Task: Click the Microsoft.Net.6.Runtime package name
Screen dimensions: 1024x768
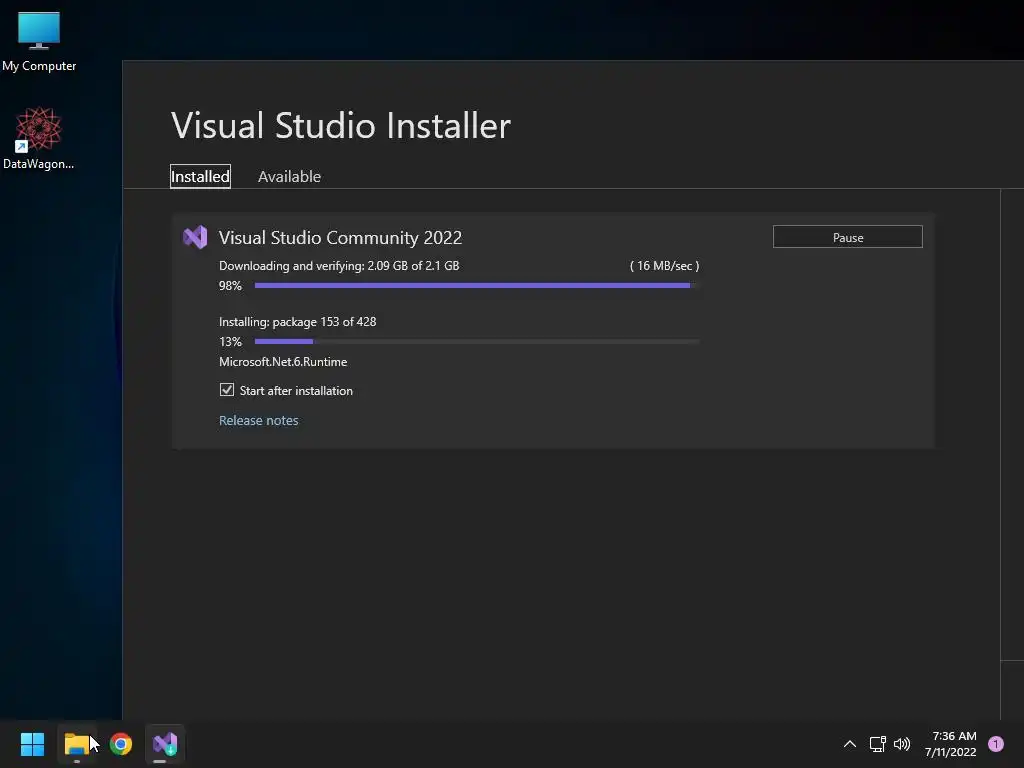Action: point(283,362)
